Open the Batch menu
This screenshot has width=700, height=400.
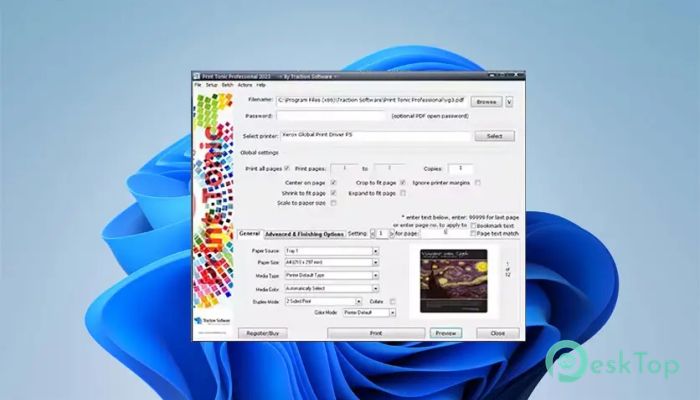click(x=228, y=85)
